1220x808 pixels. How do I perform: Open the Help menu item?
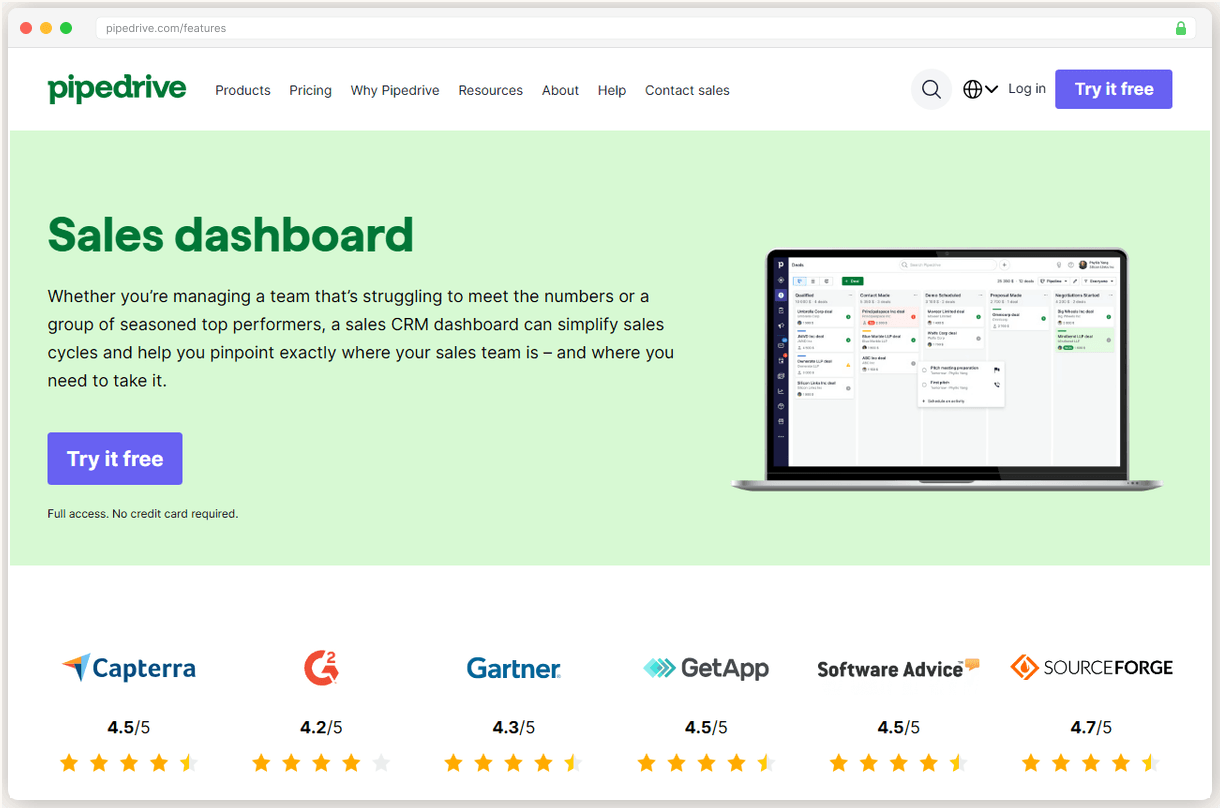(611, 90)
